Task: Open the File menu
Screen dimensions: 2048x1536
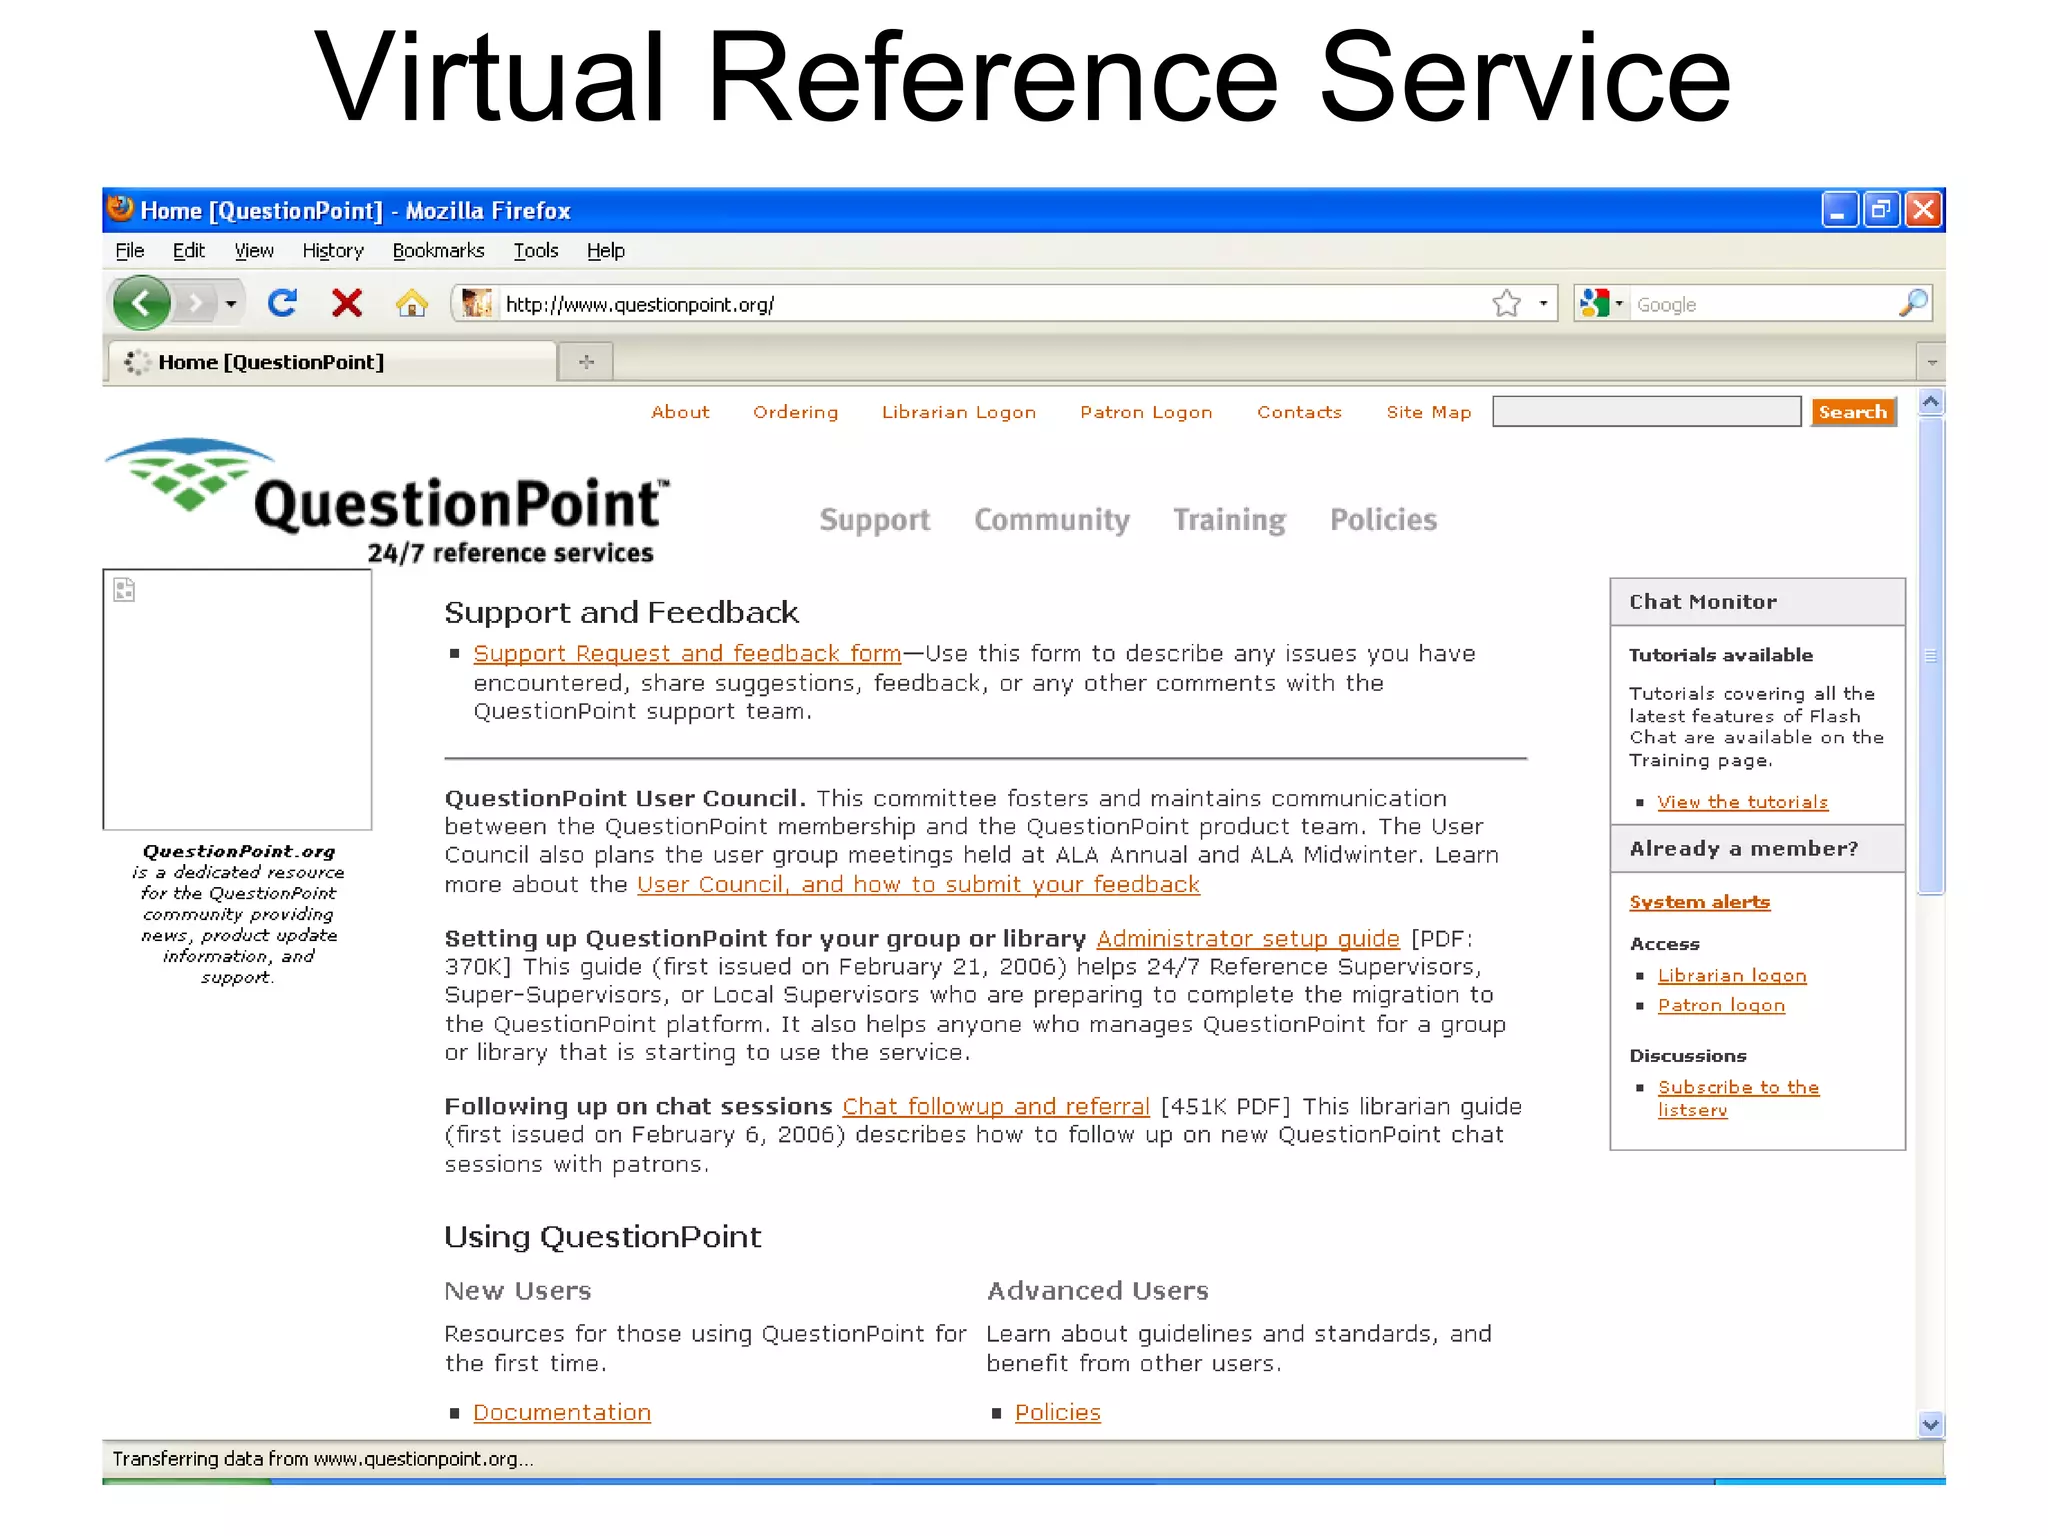Action: pyautogui.click(x=130, y=251)
